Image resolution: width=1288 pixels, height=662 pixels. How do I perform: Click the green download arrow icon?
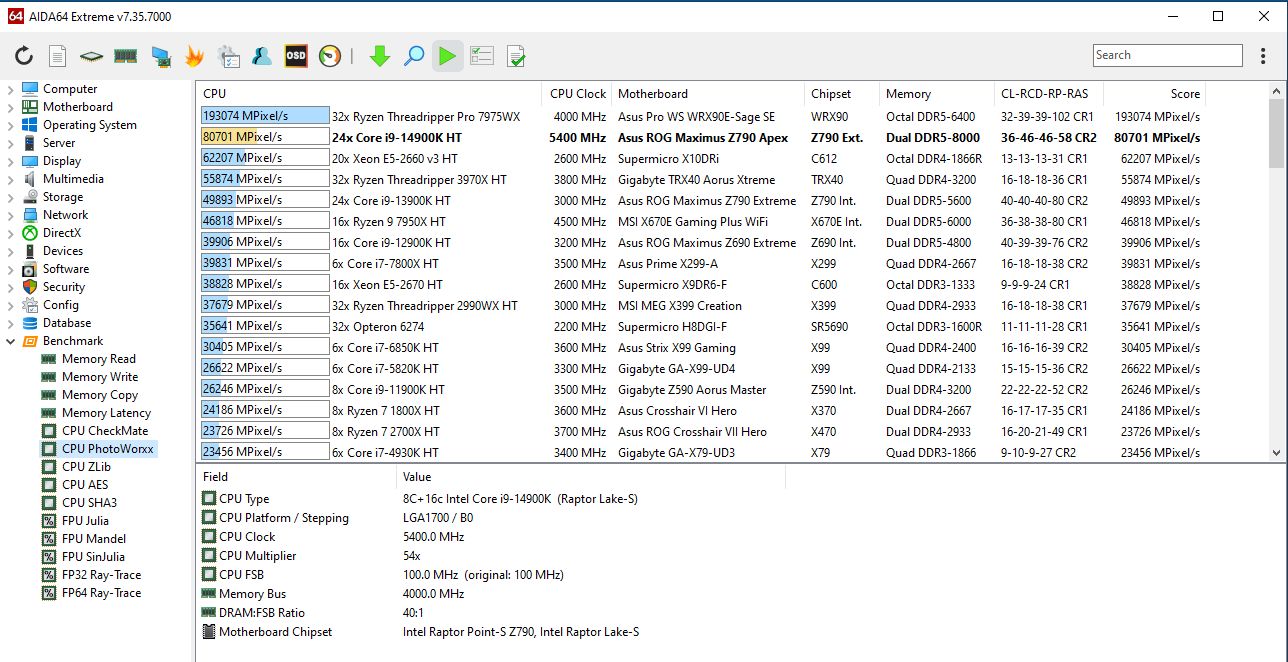(379, 56)
